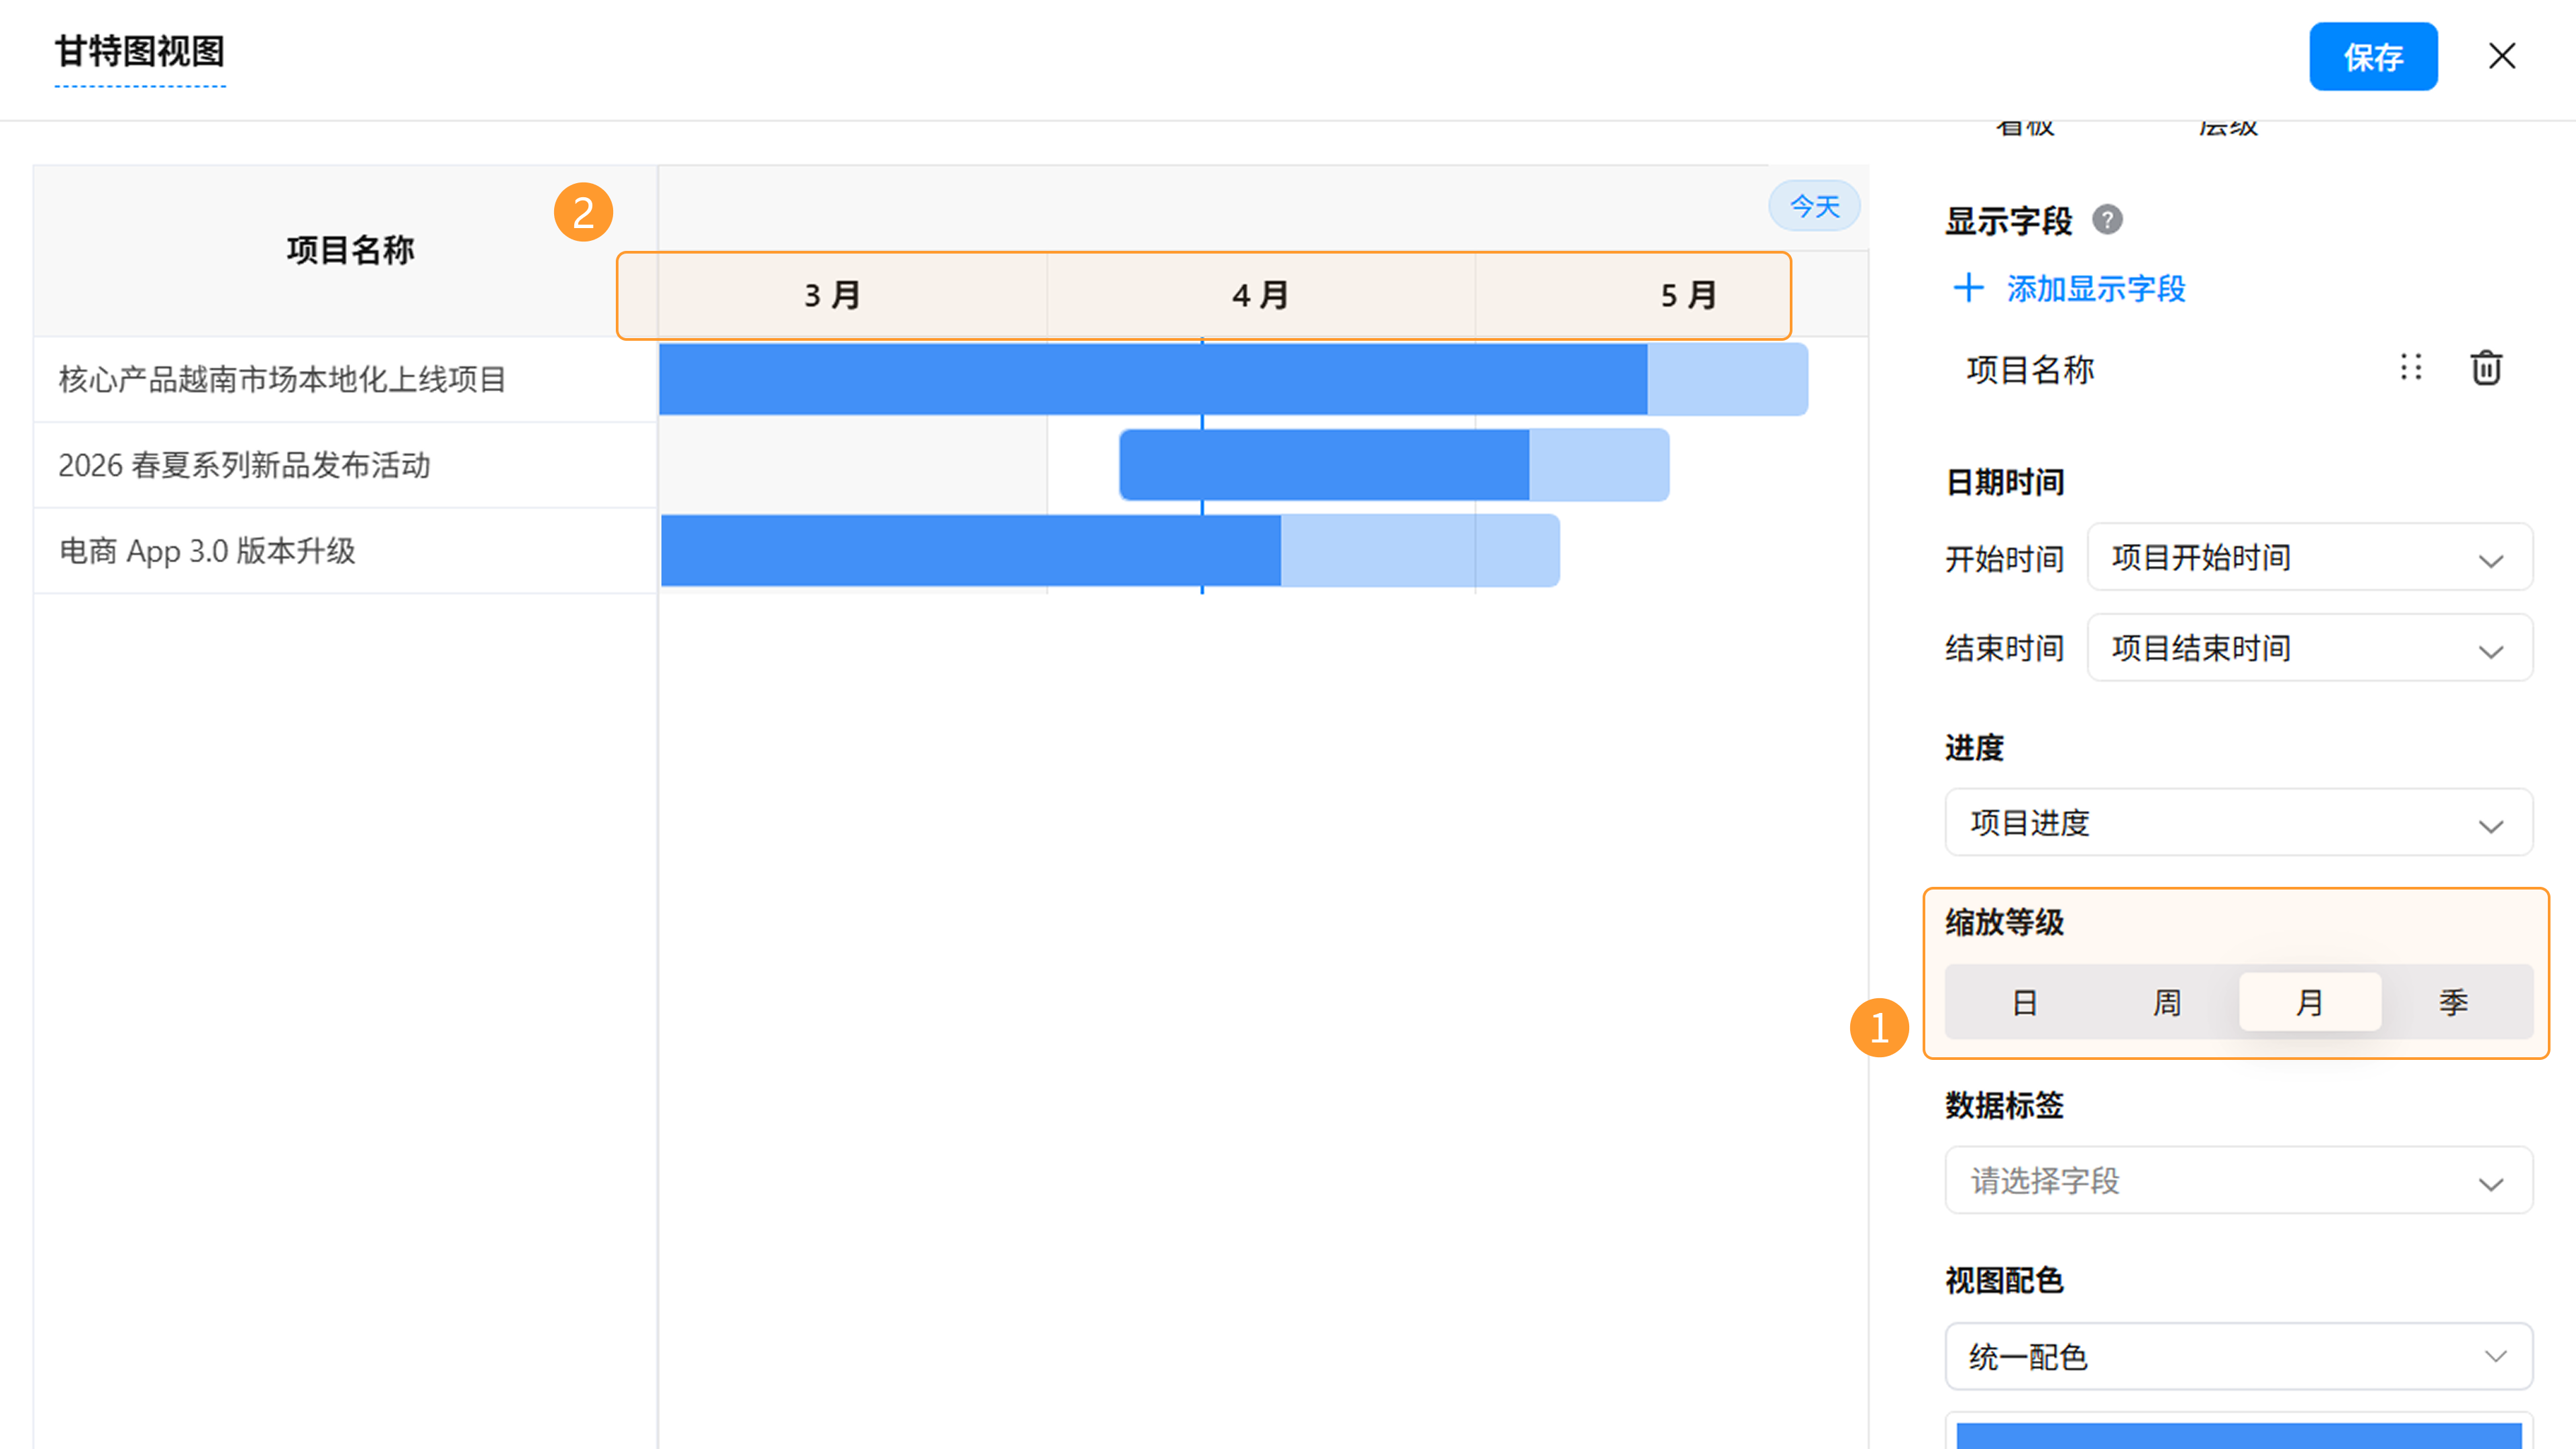Viewport: 2576px width, 1449px height.
Task: Choose the 季 zoom level
Action: click(2453, 1002)
